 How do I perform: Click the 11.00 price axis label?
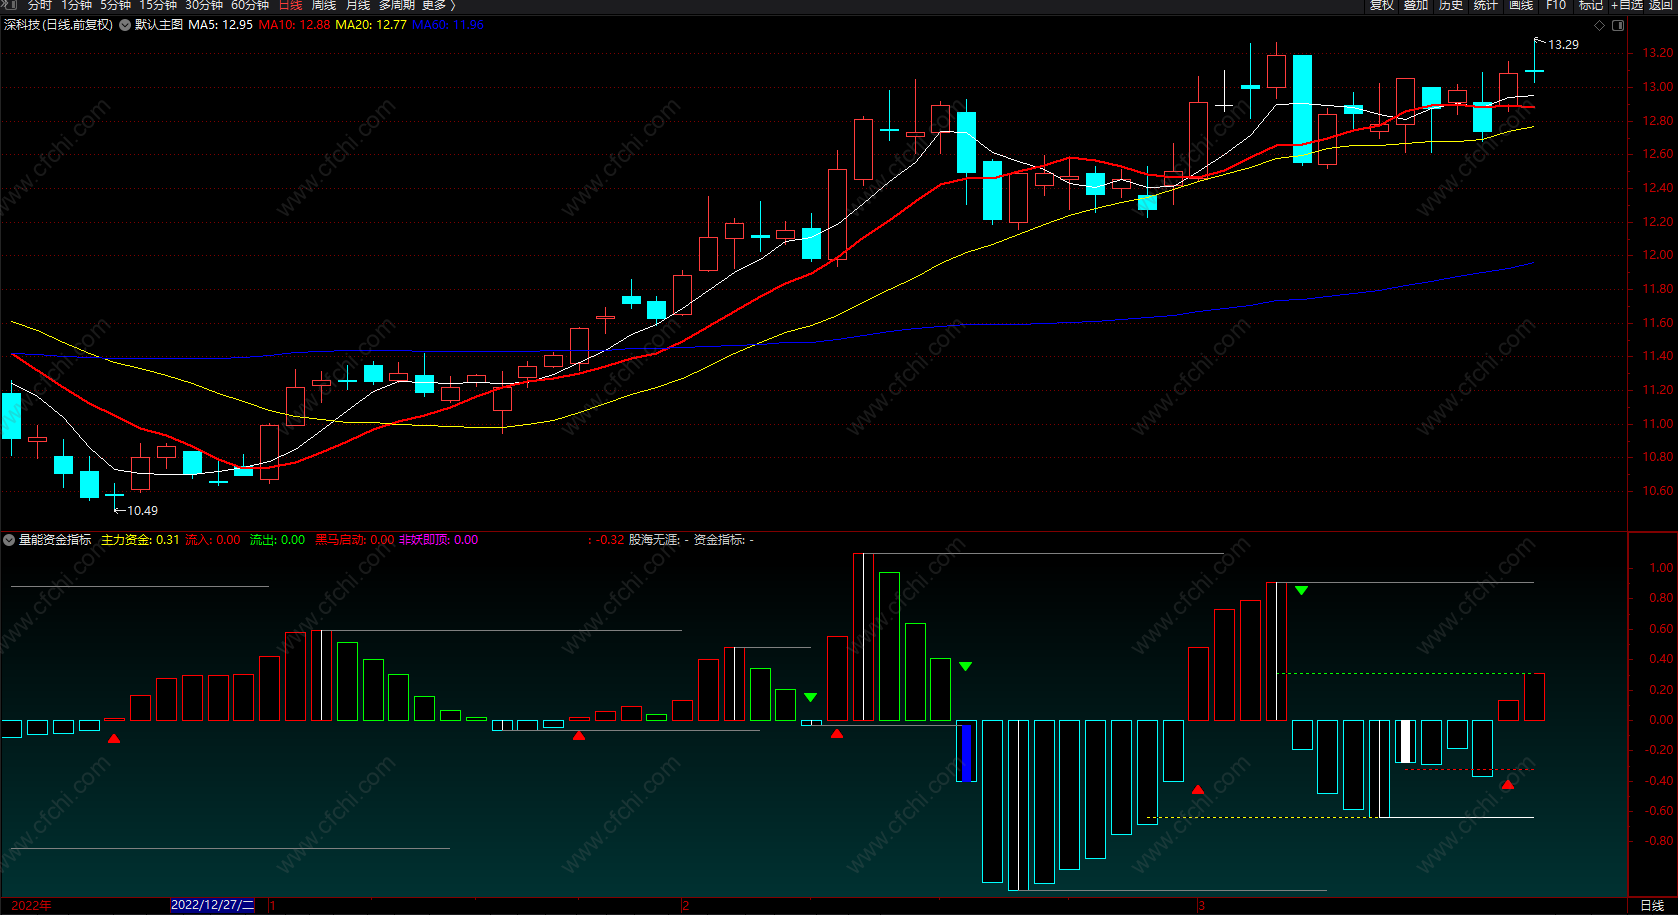1657,424
